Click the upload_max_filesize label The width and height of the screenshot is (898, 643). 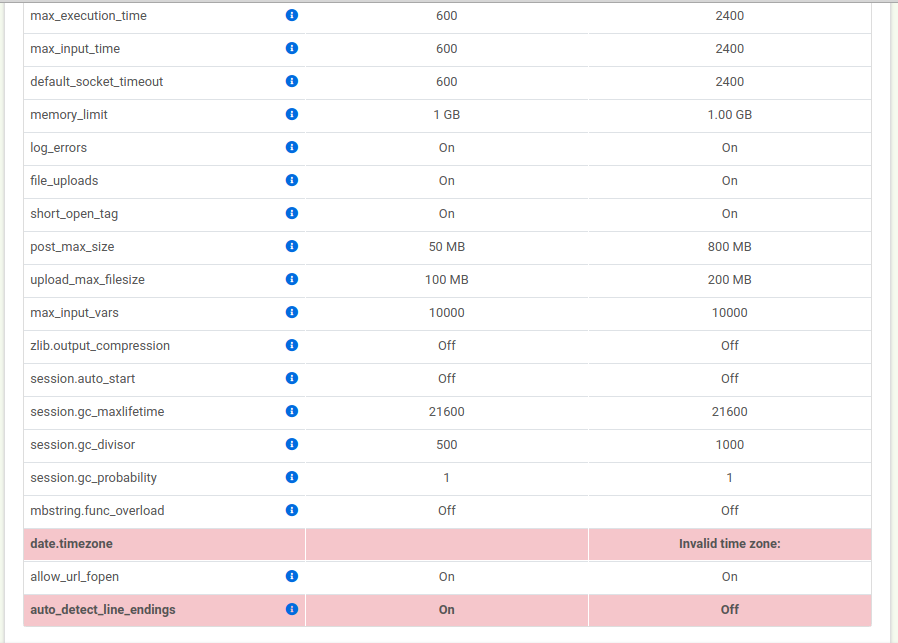pos(87,280)
